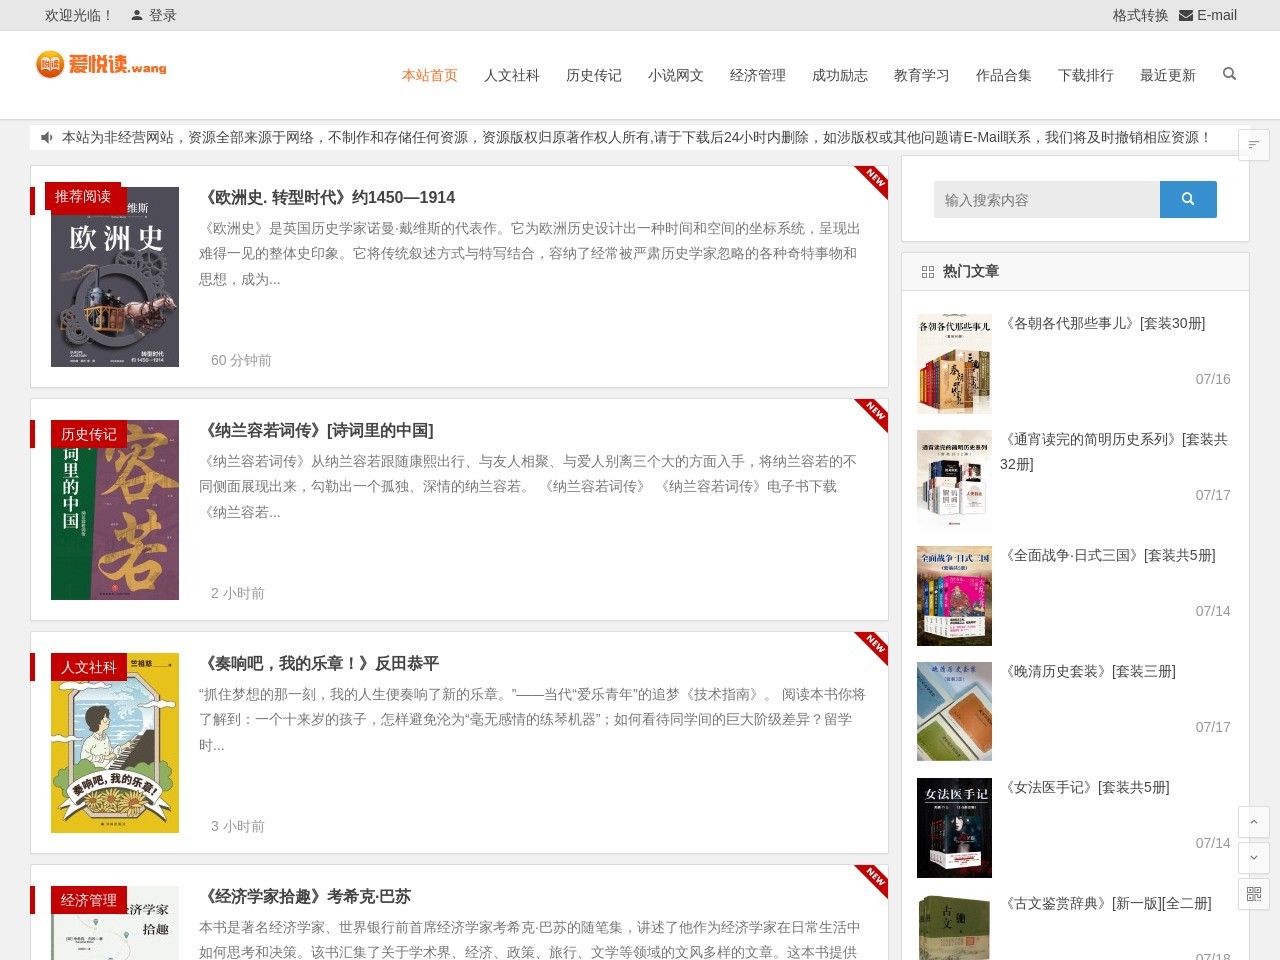Click the 热门文章 grid icon

[928, 272]
